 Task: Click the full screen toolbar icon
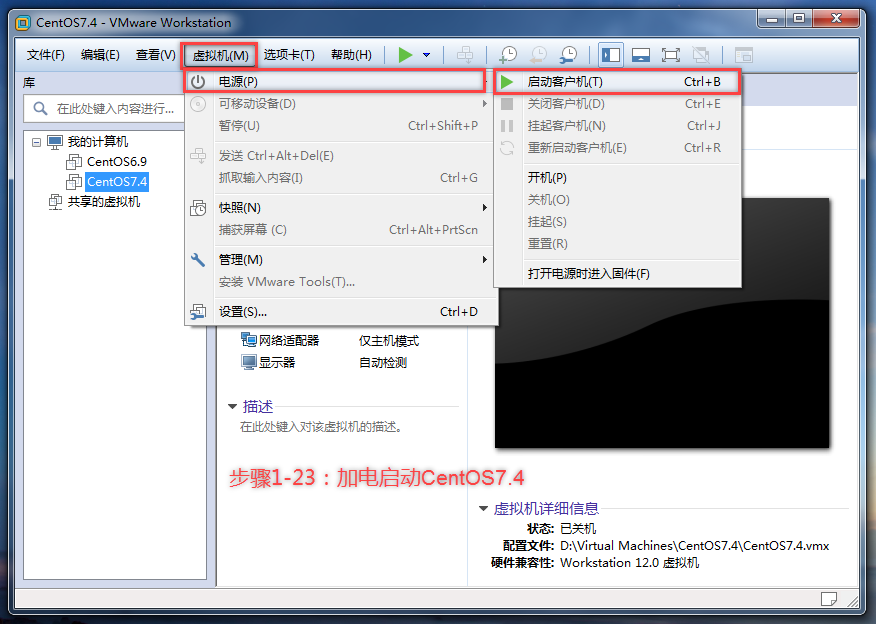pyautogui.click(x=670, y=55)
